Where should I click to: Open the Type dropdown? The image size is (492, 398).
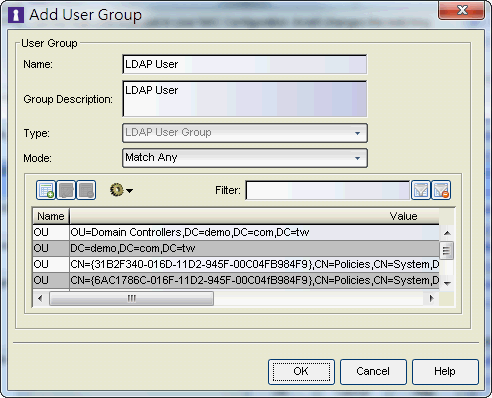click(245, 133)
